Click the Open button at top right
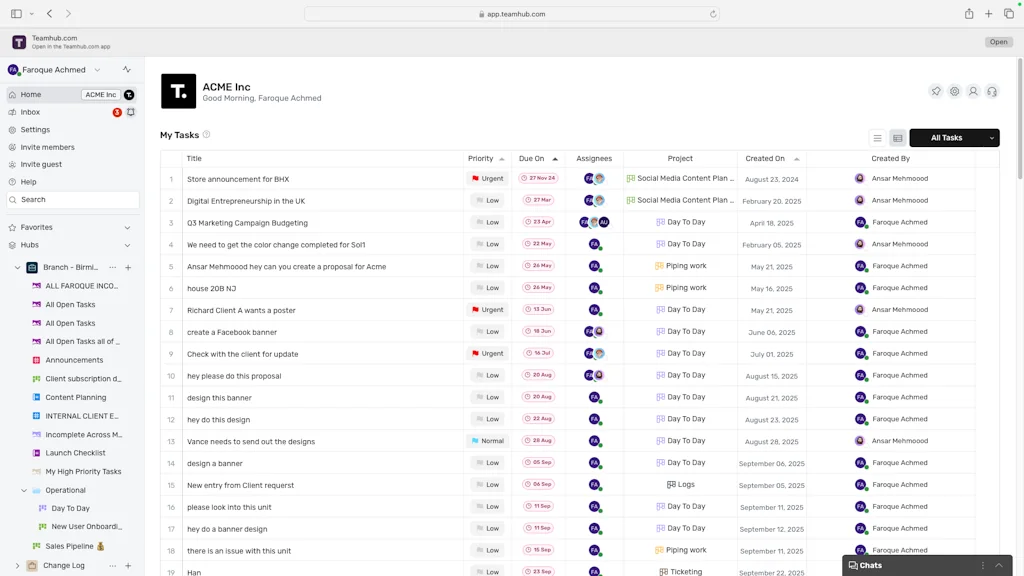 (x=998, y=41)
